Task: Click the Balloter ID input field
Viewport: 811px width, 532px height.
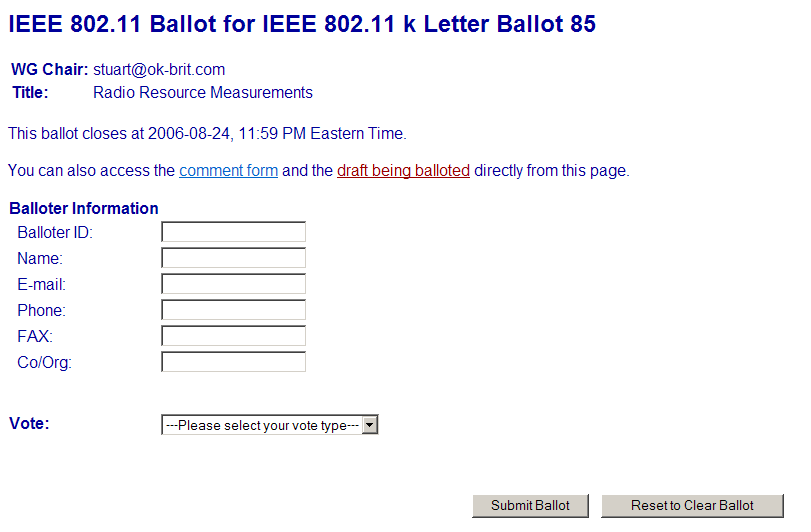Action: pyautogui.click(x=233, y=232)
